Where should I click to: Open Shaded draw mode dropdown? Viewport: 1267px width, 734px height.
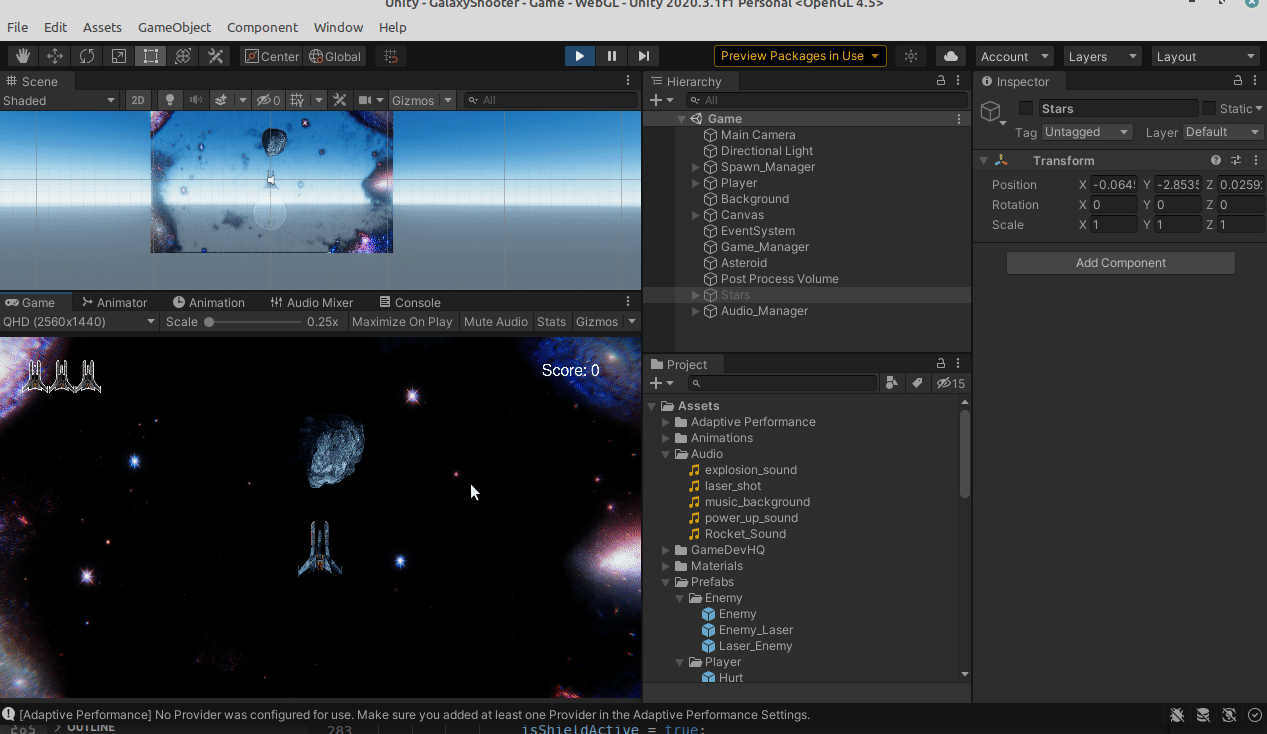pos(59,100)
